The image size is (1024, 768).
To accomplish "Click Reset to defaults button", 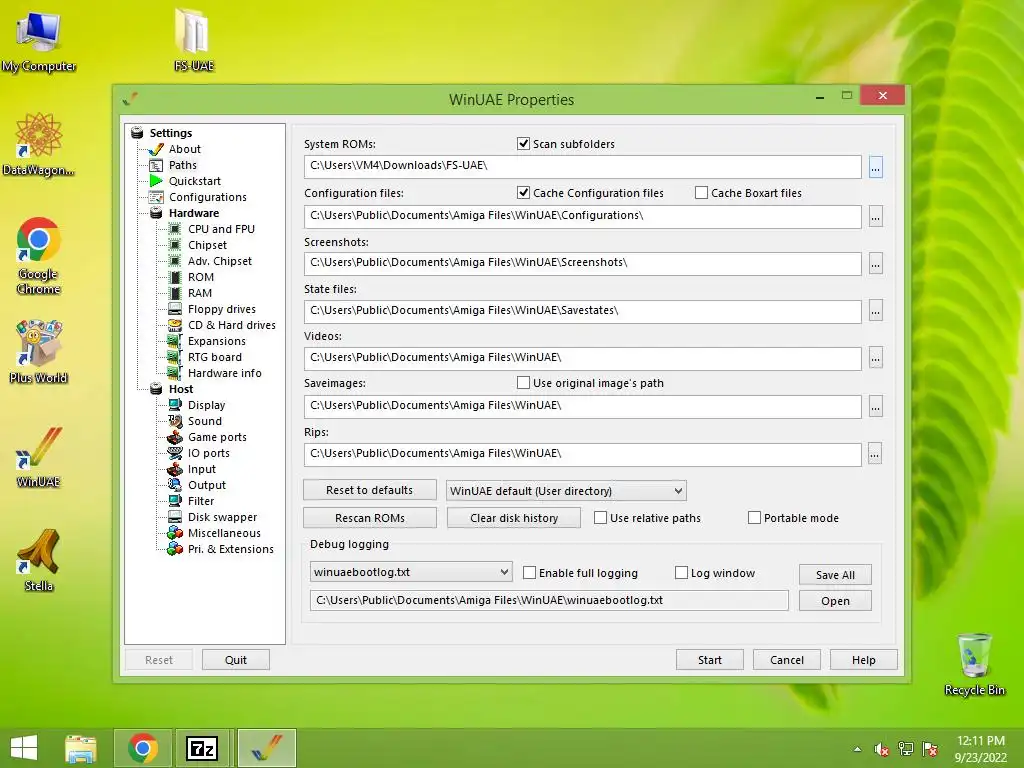I will [370, 490].
